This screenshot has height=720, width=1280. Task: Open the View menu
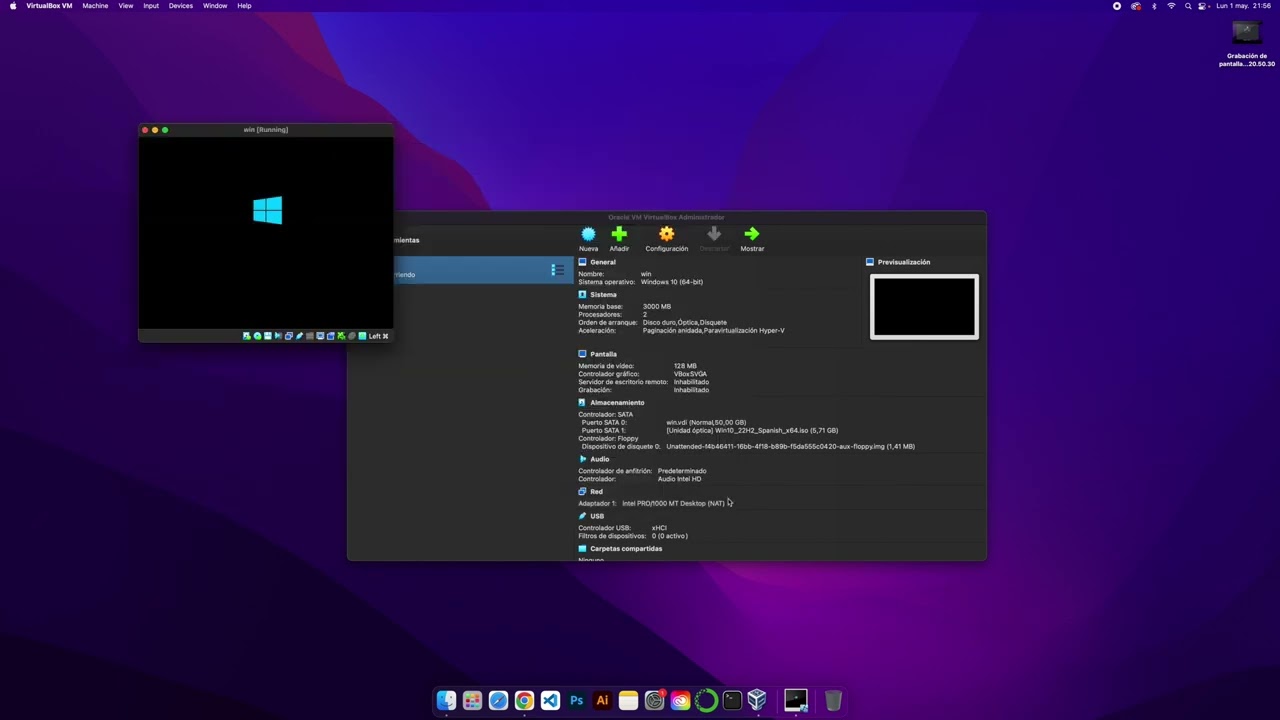click(x=126, y=6)
